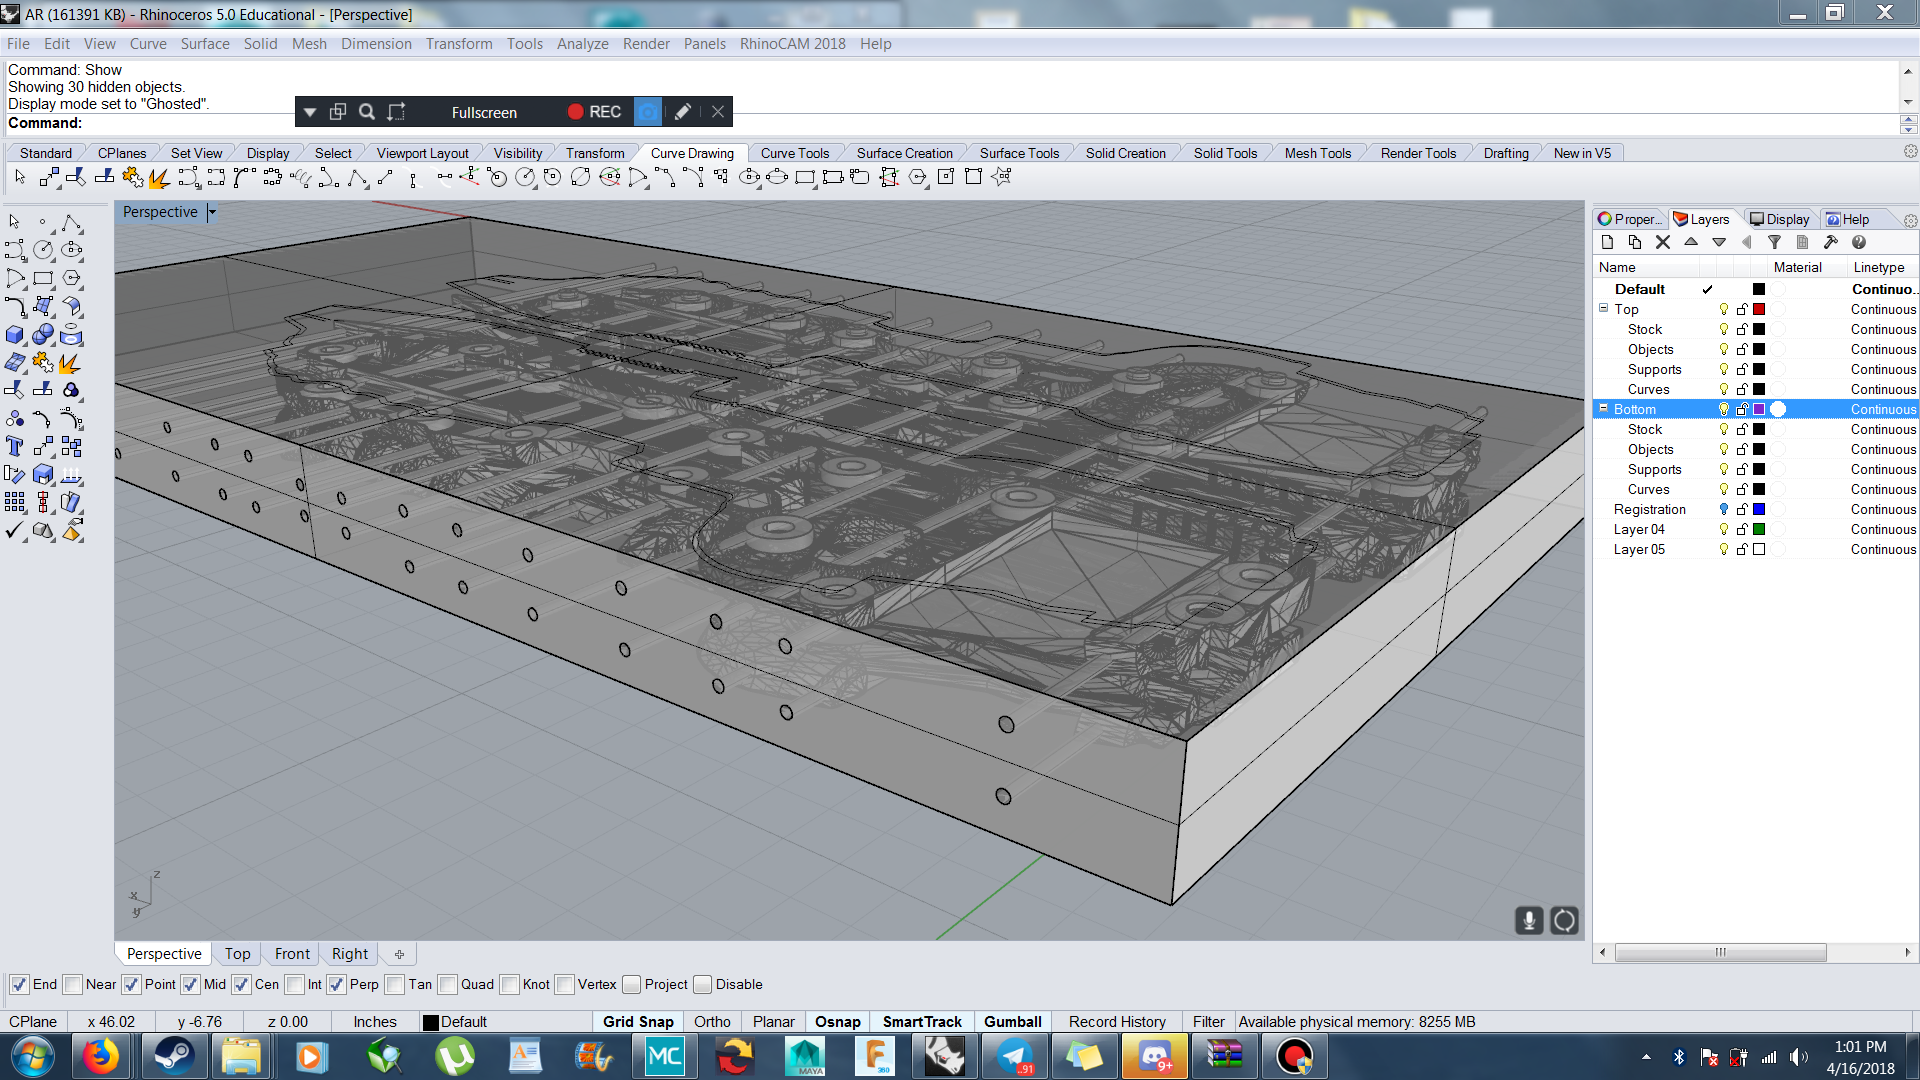Switch to the Solid Tools toolbar tab
This screenshot has height=1080, width=1920.
click(x=1224, y=153)
